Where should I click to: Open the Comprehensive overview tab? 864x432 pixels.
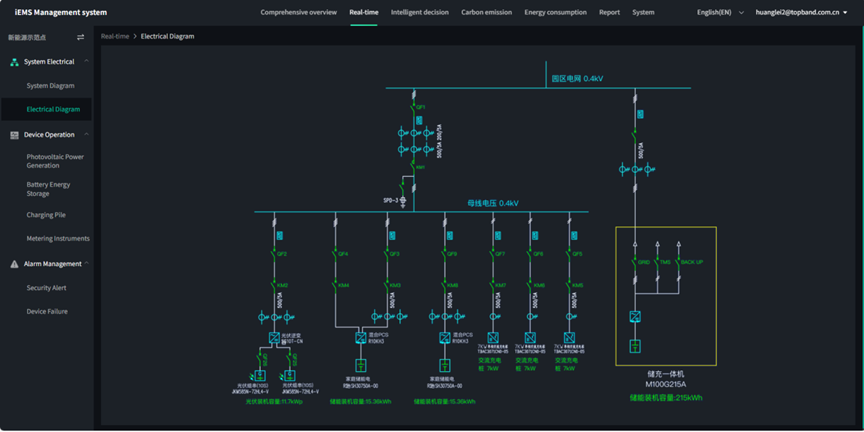click(298, 13)
